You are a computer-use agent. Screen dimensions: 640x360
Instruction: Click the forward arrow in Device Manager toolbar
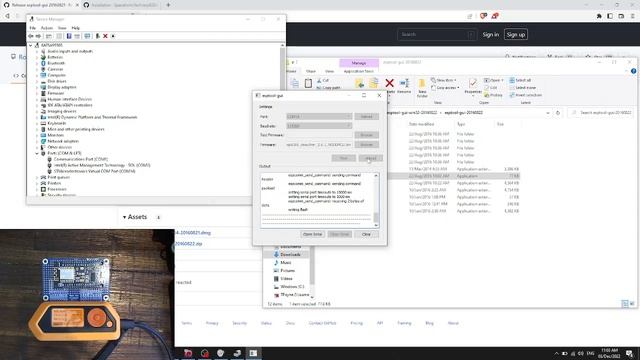(38, 36)
